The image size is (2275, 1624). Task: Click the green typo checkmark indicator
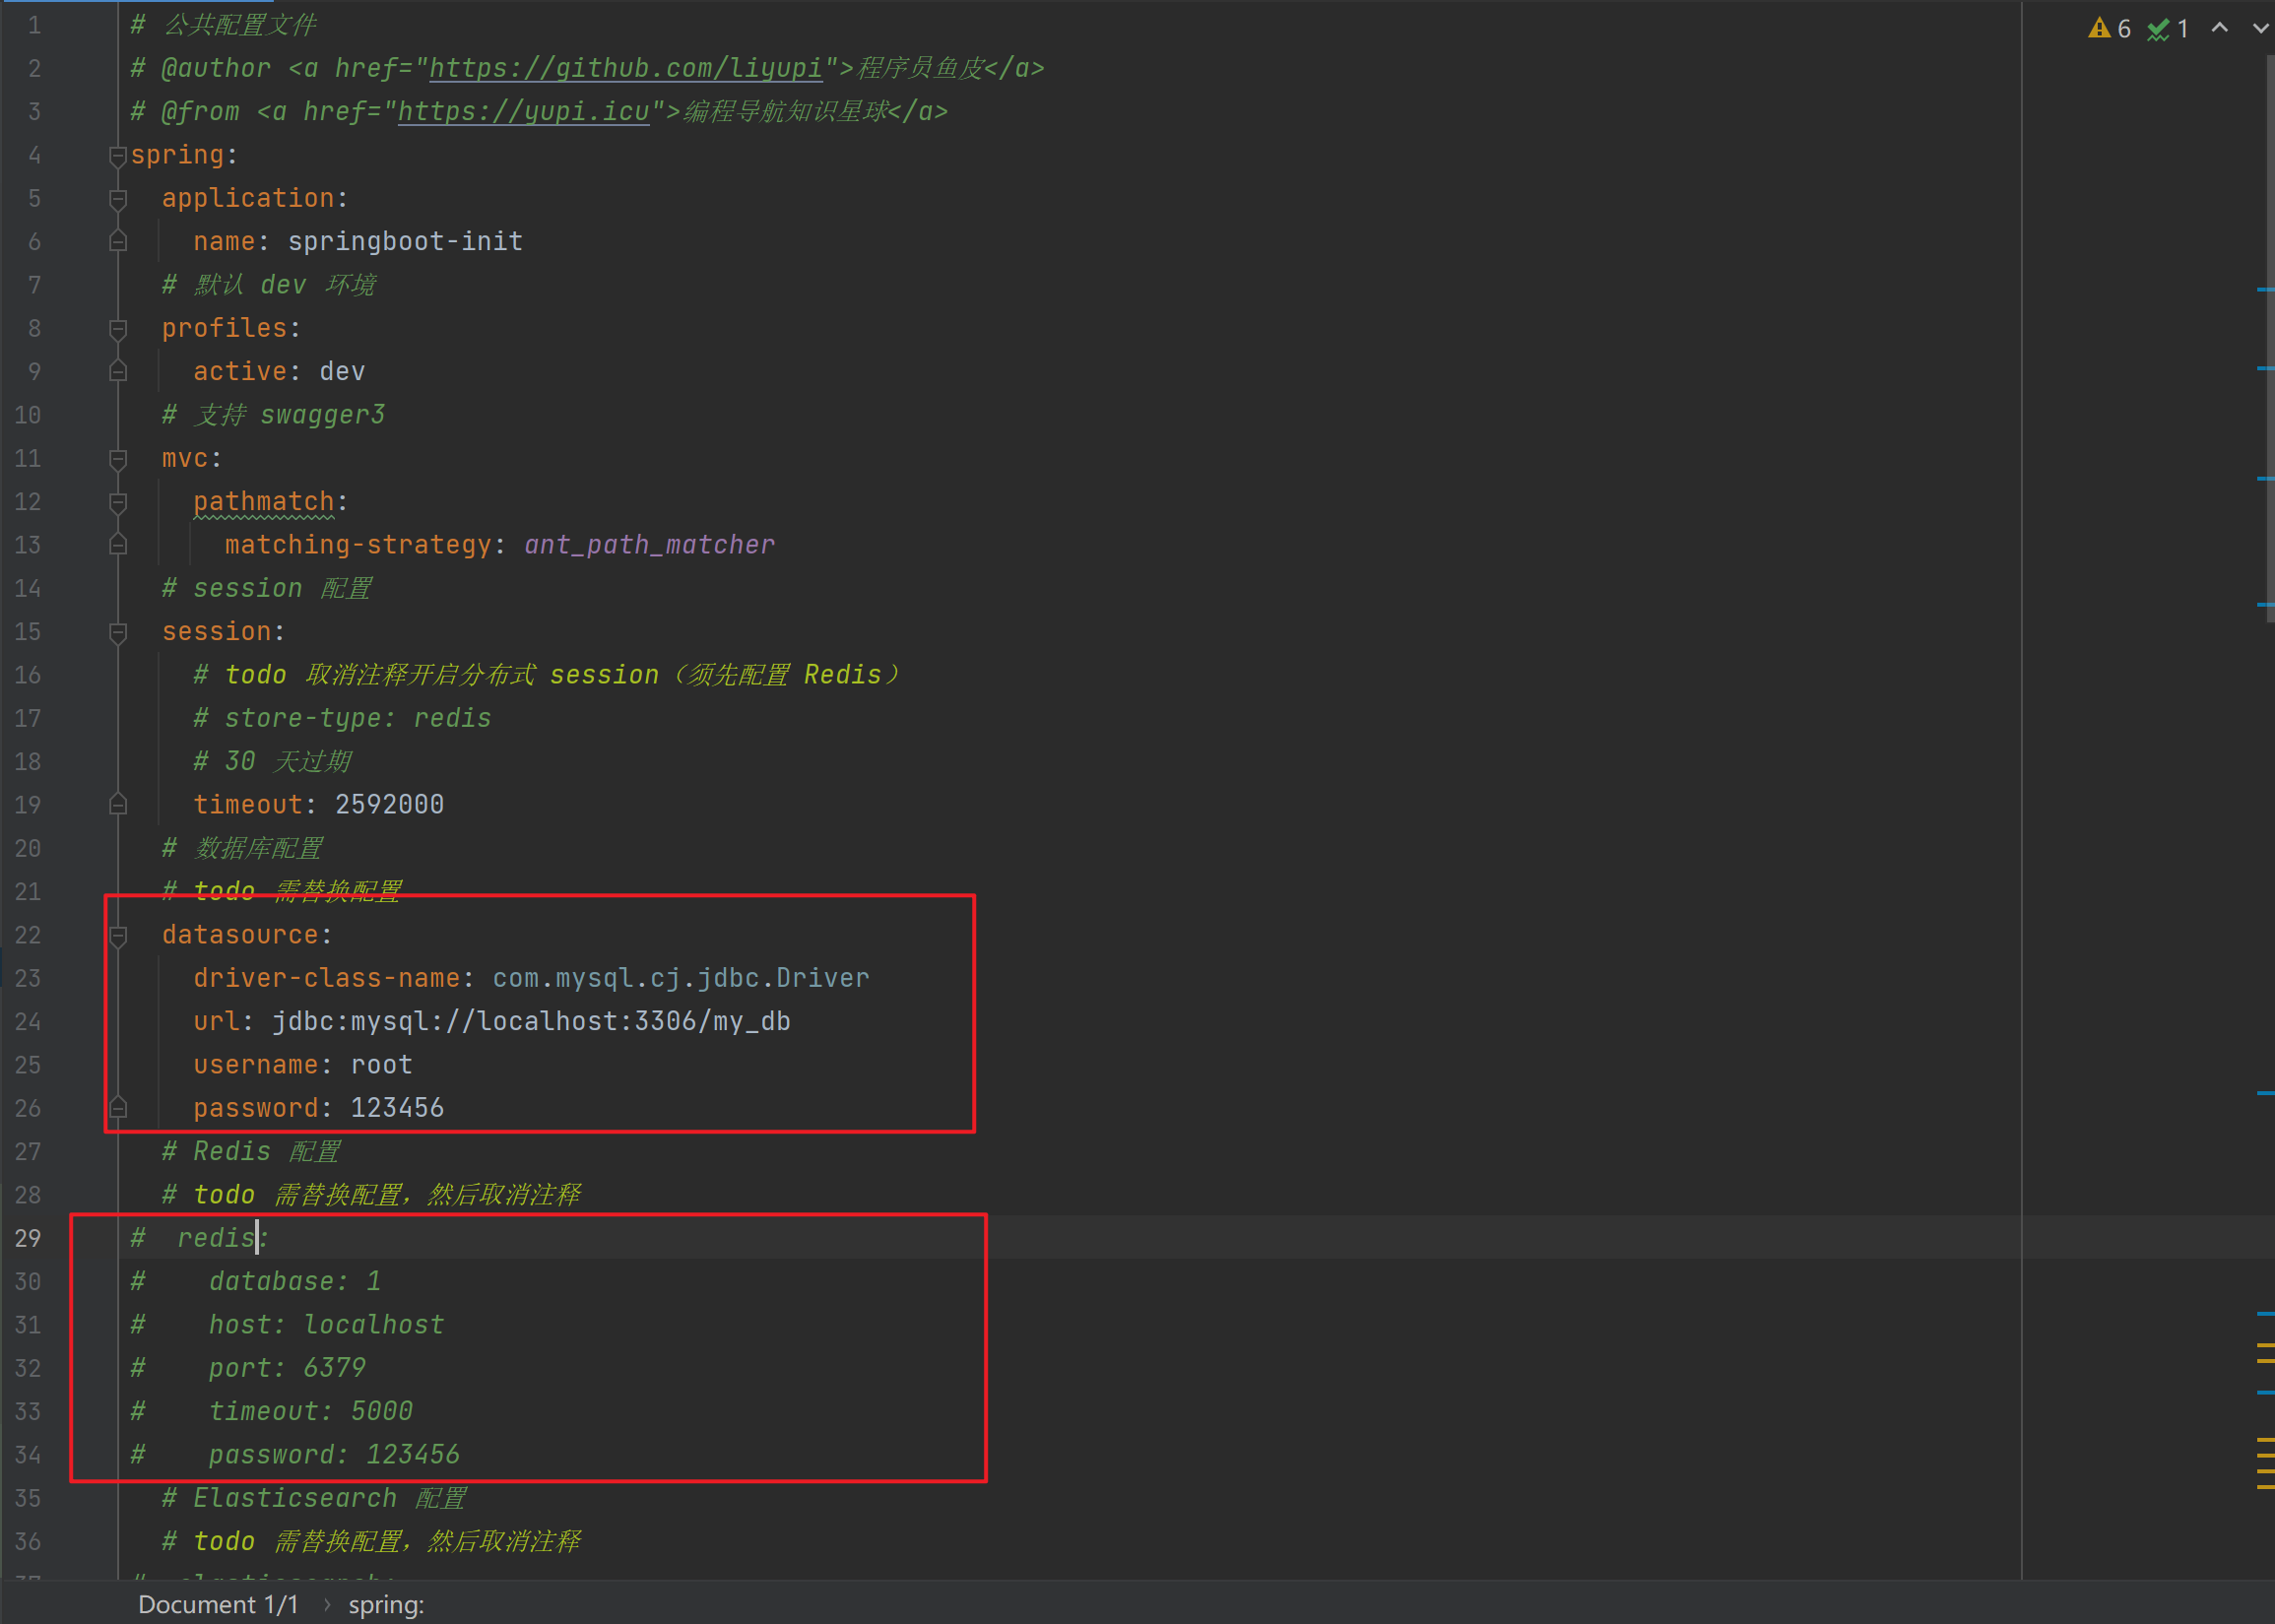[x=2158, y=29]
